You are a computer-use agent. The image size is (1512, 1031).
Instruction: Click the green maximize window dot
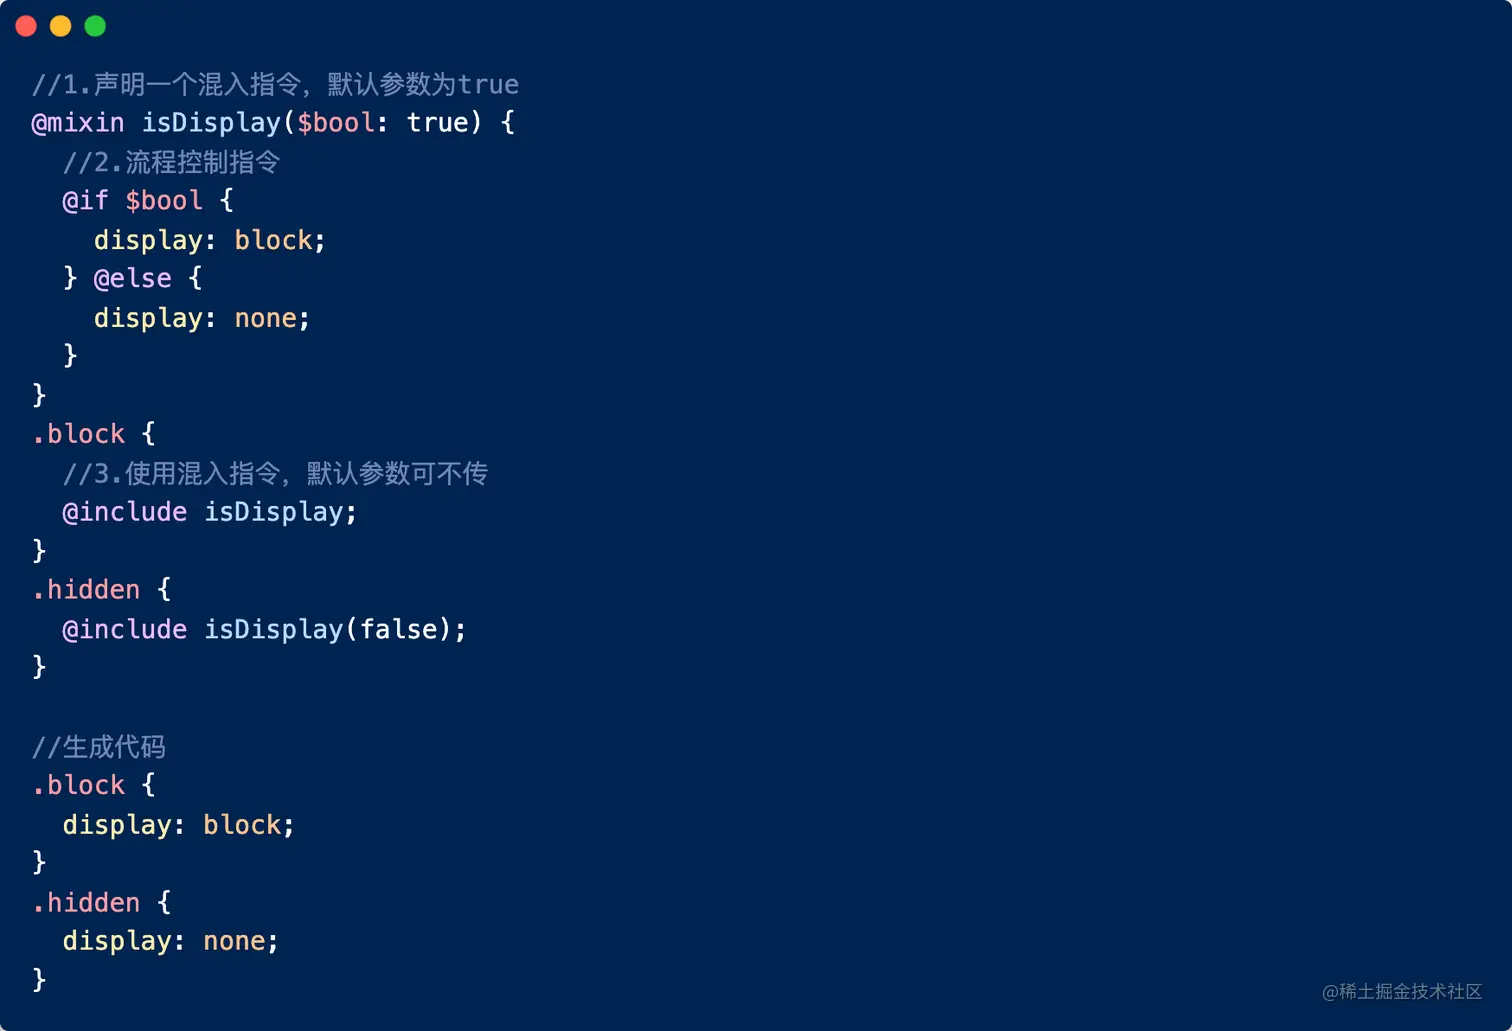coord(95,26)
